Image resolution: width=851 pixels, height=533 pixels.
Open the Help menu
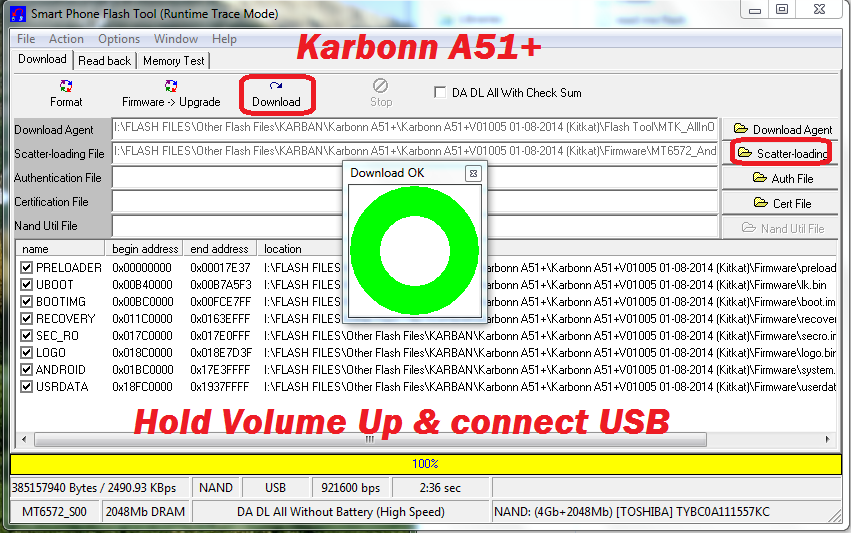coord(224,39)
